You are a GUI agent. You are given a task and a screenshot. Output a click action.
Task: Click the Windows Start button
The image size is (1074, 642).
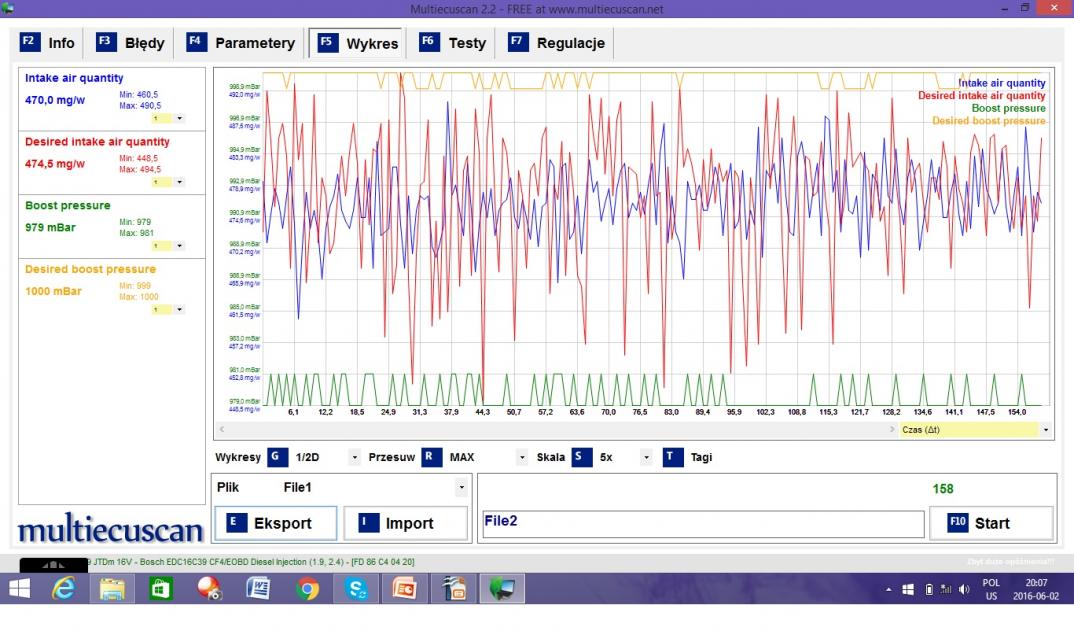(x=19, y=590)
